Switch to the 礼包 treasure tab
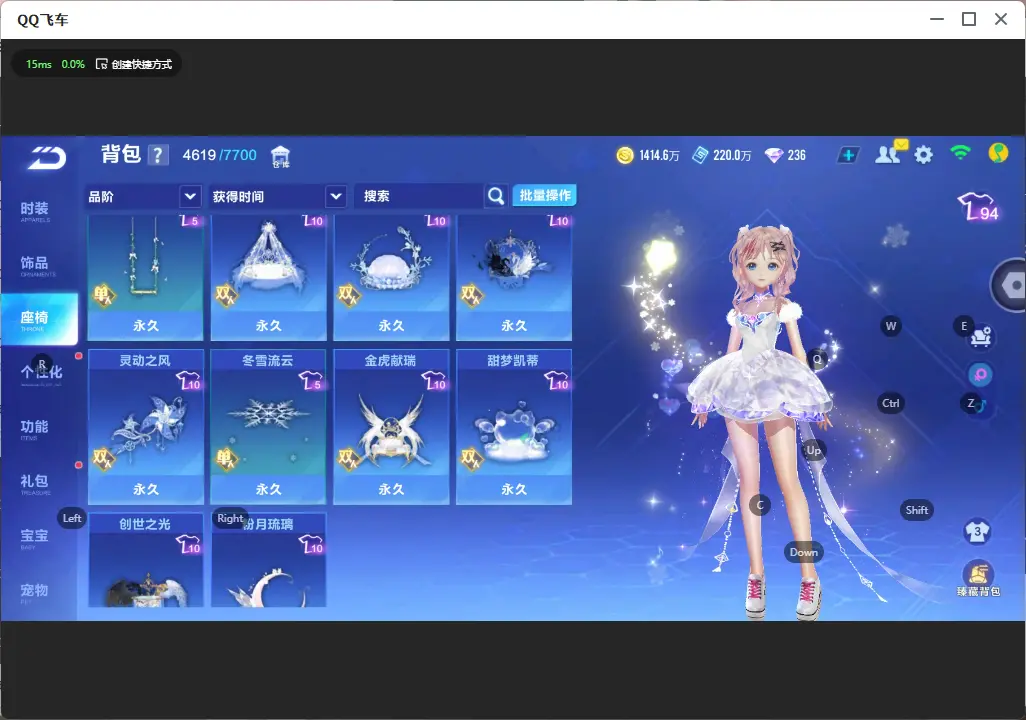Image resolution: width=1026 pixels, height=720 pixels. tap(35, 483)
